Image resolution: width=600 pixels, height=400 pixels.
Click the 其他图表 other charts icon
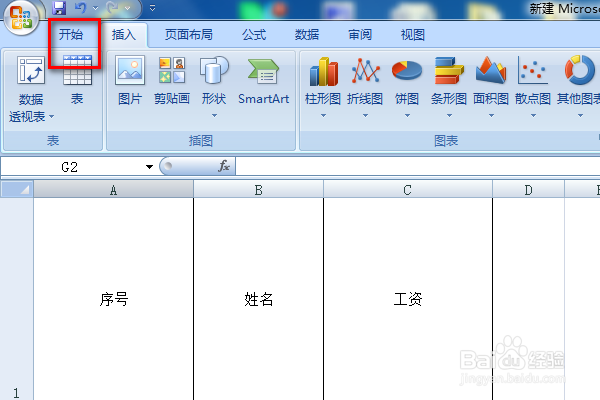[580, 70]
